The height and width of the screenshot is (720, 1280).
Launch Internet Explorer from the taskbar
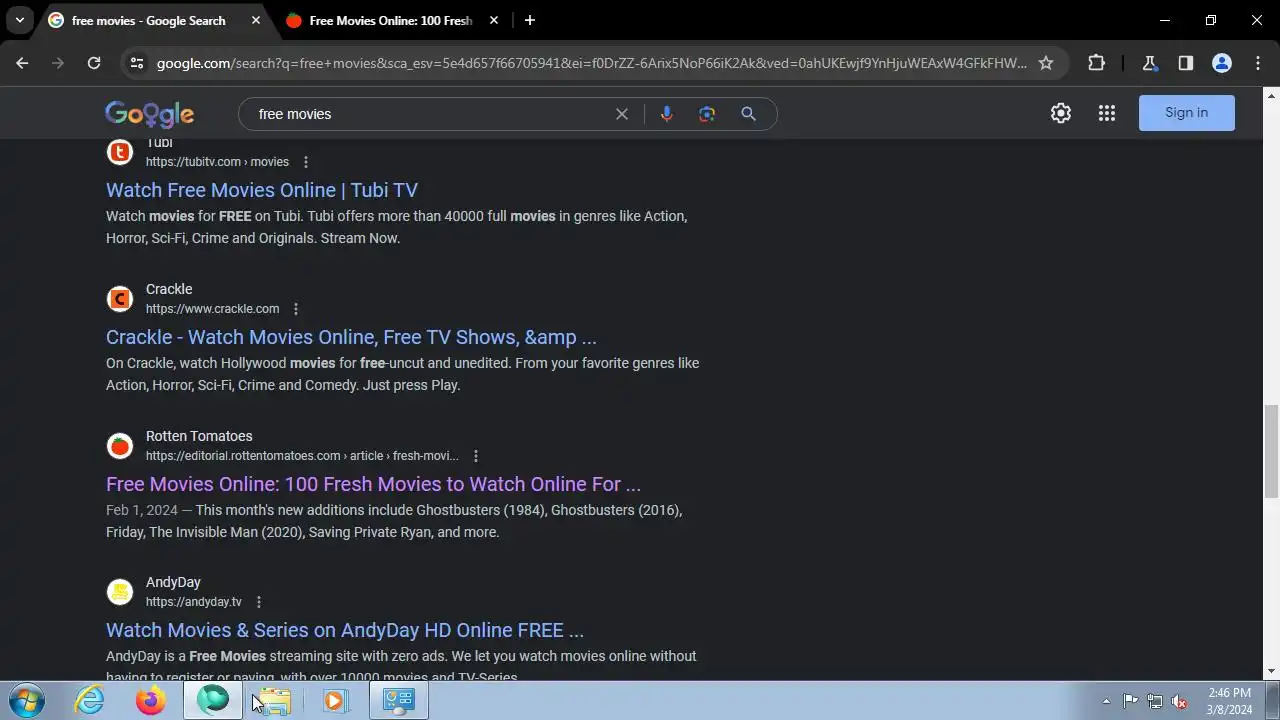click(x=90, y=701)
